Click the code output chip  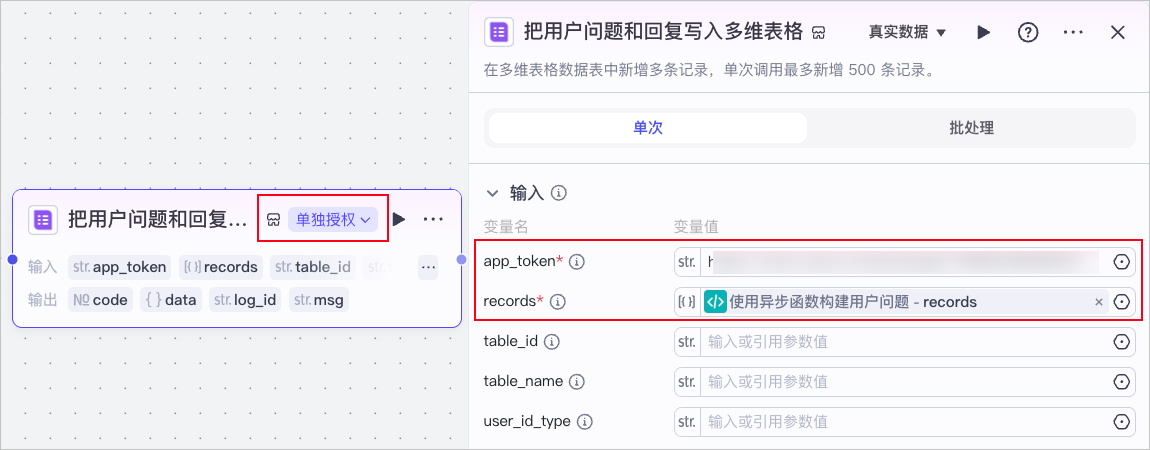click(100, 299)
